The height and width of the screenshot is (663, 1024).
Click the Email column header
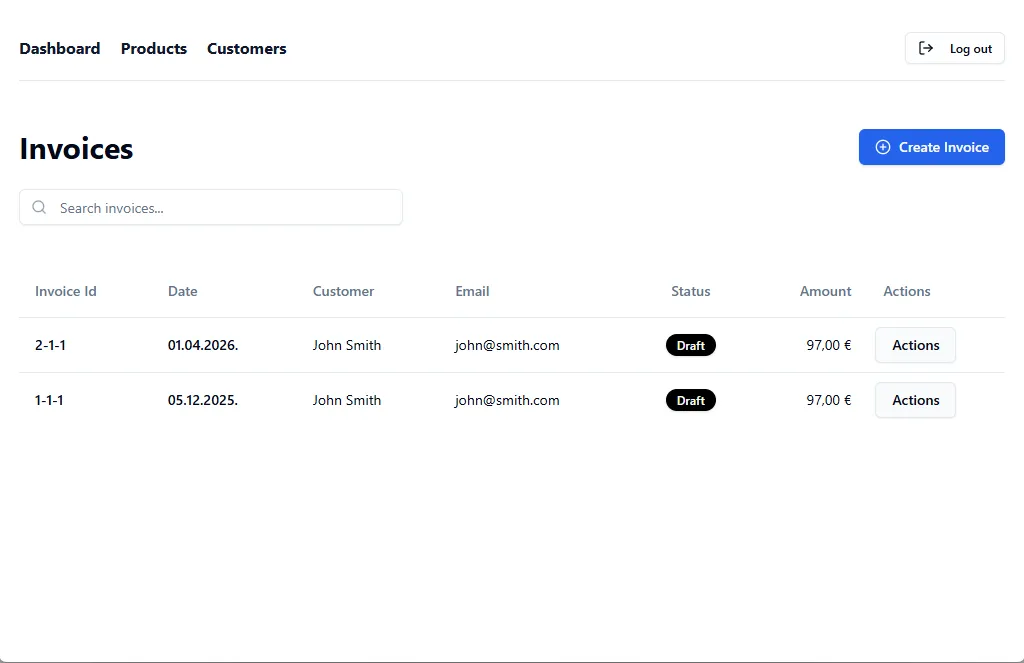coord(472,291)
